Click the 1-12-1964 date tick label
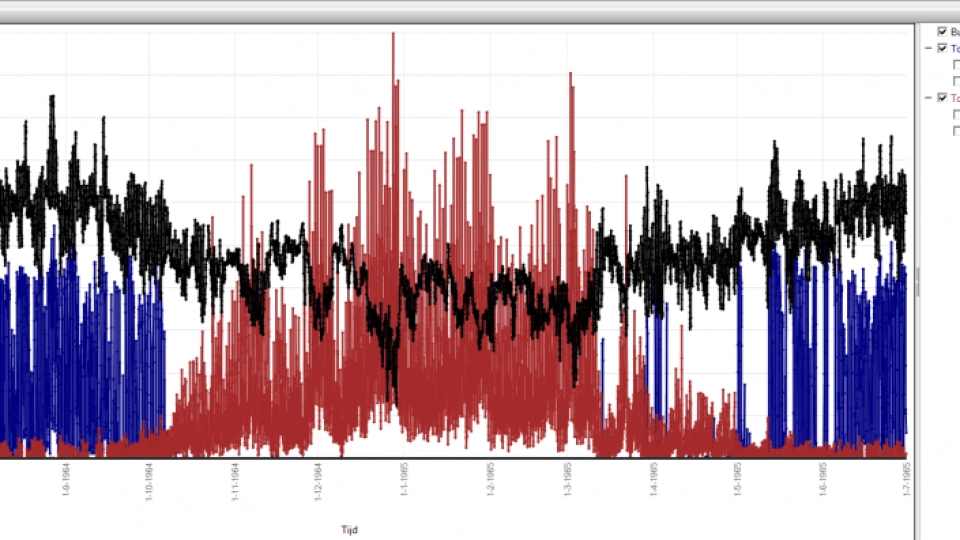This screenshot has width=960, height=540. click(x=318, y=479)
